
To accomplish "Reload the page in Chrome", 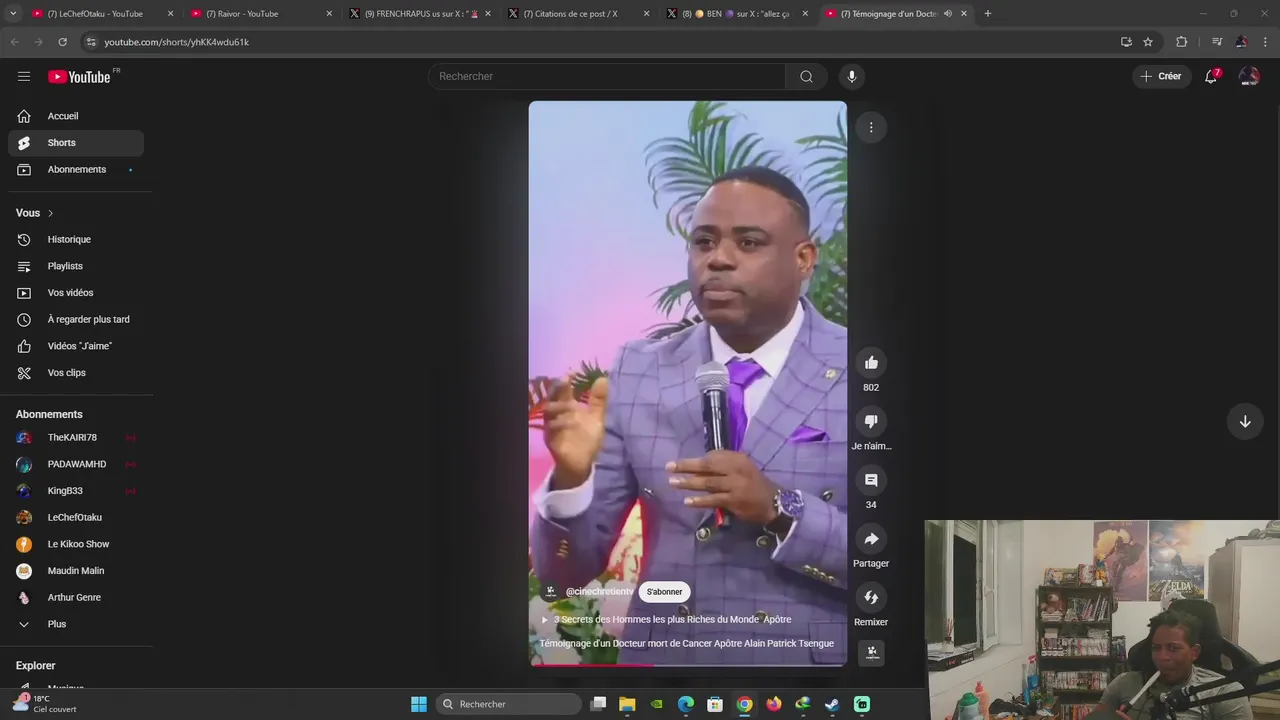I will 62,42.
